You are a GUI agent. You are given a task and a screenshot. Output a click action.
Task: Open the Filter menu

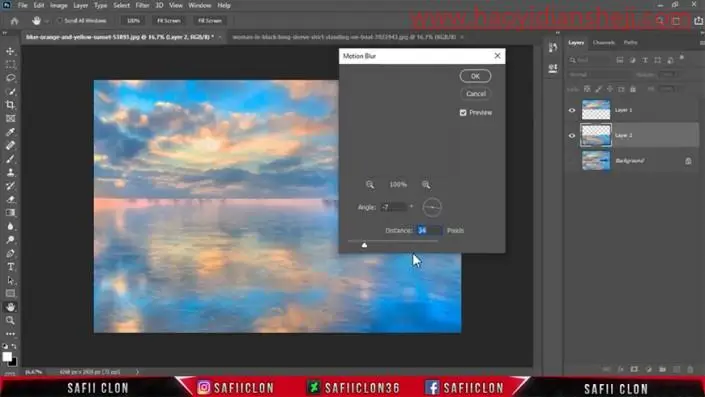coord(142,5)
